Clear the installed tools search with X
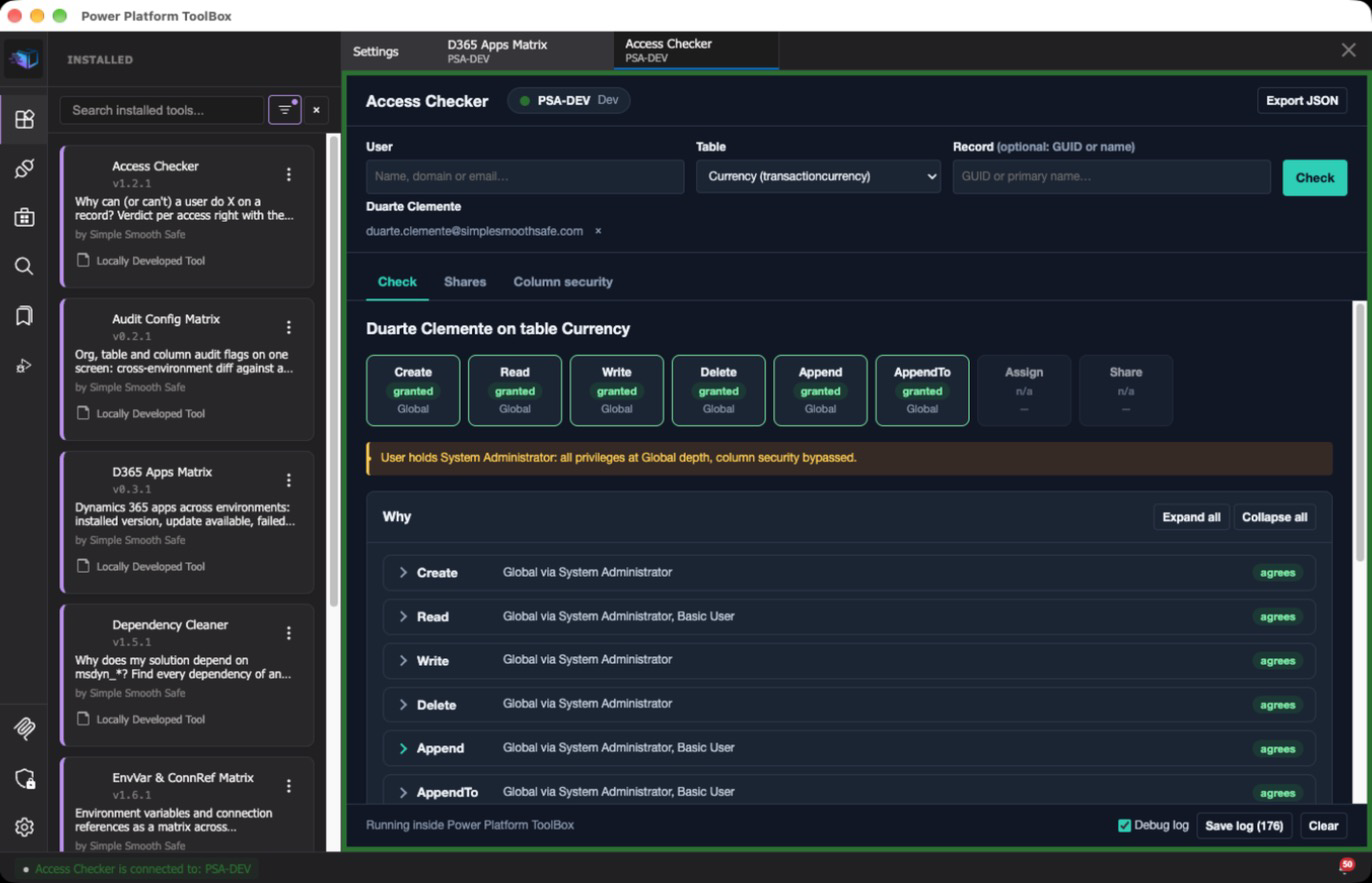 tap(316, 110)
